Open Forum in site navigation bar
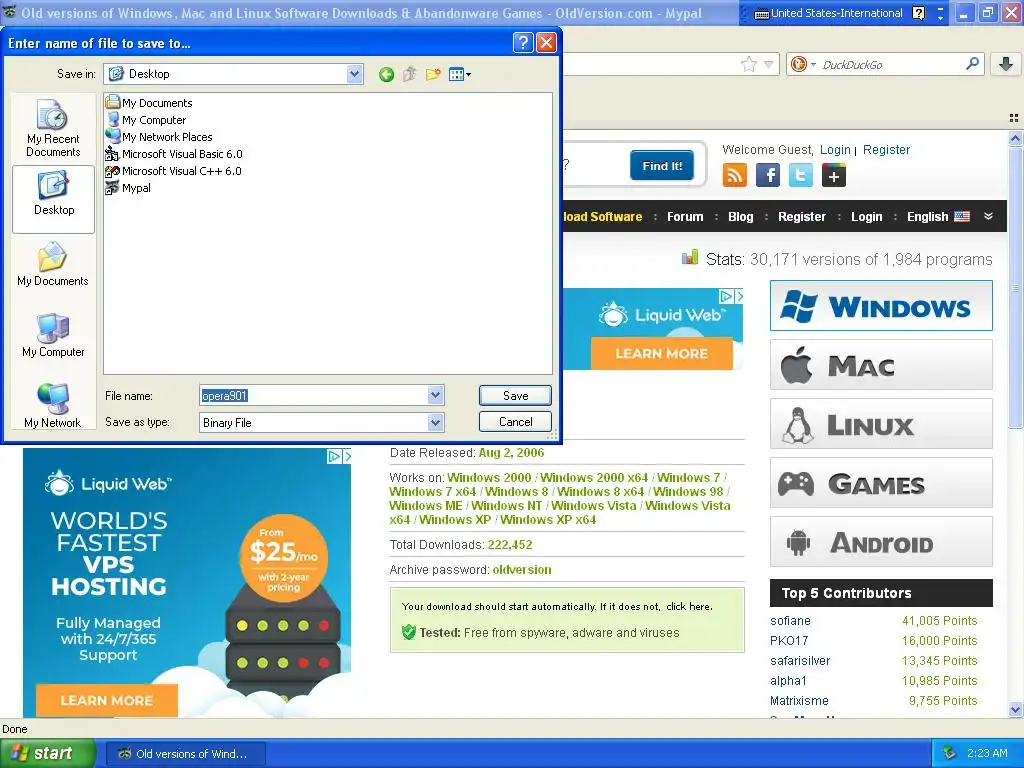Viewport: 1024px width, 768px height. pos(685,217)
